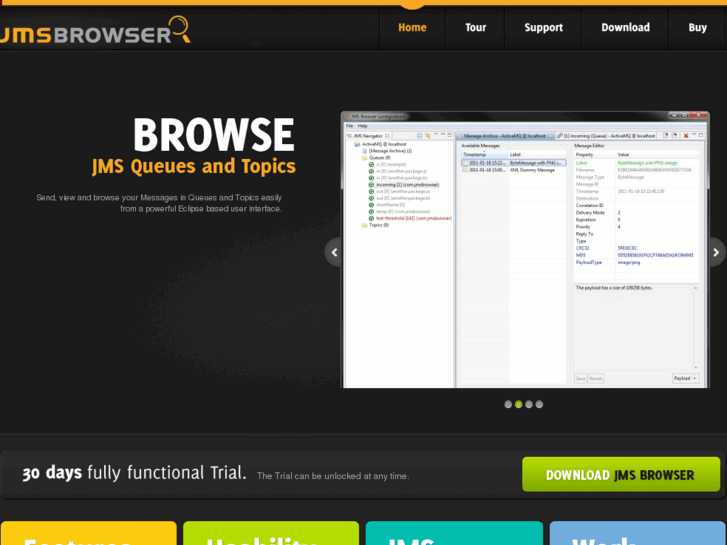Select the fourth carousel dot
This screenshot has width=727, height=545.
(x=539, y=404)
